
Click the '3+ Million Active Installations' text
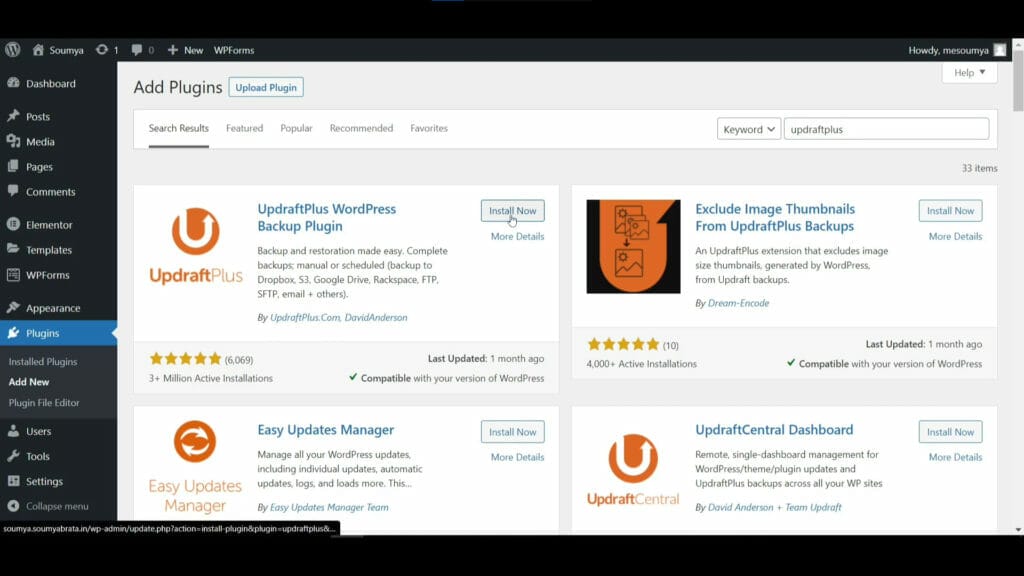pos(210,377)
